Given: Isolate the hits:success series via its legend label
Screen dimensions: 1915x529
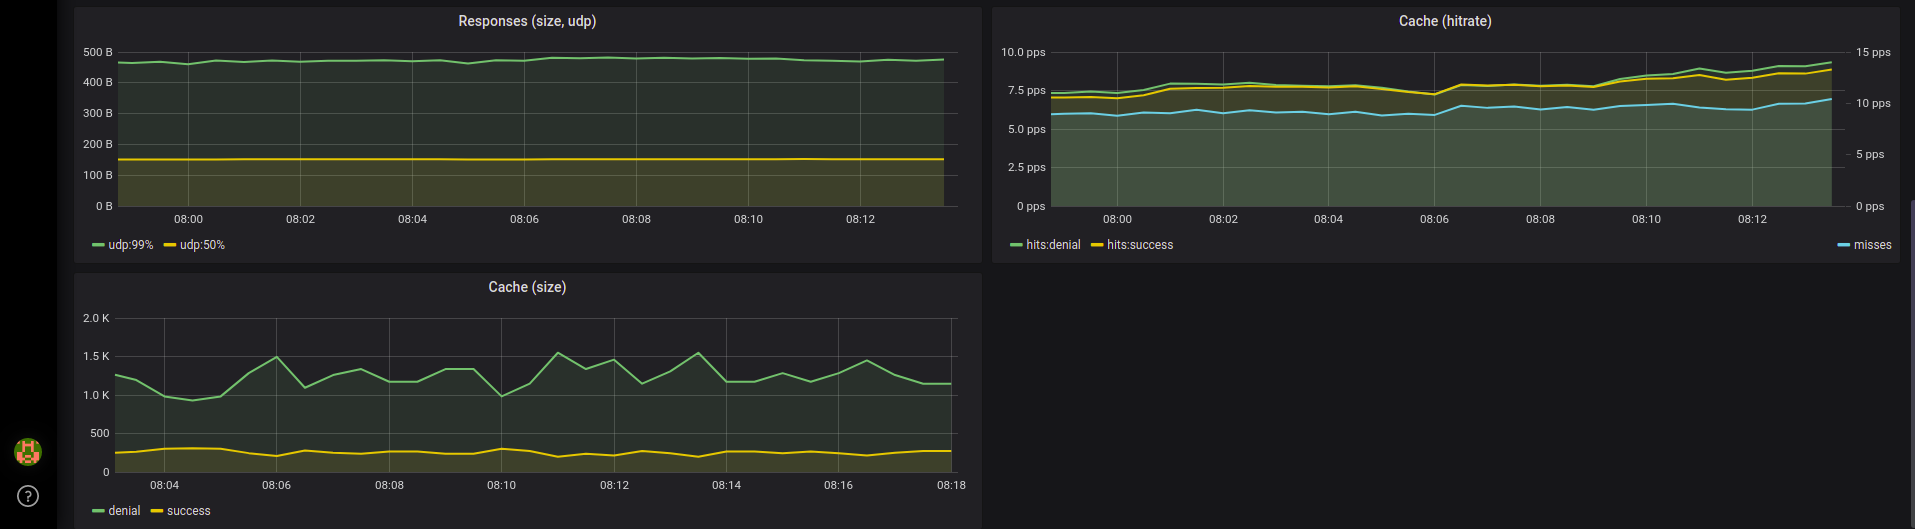Looking at the screenshot, I should tap(1140, 245).
